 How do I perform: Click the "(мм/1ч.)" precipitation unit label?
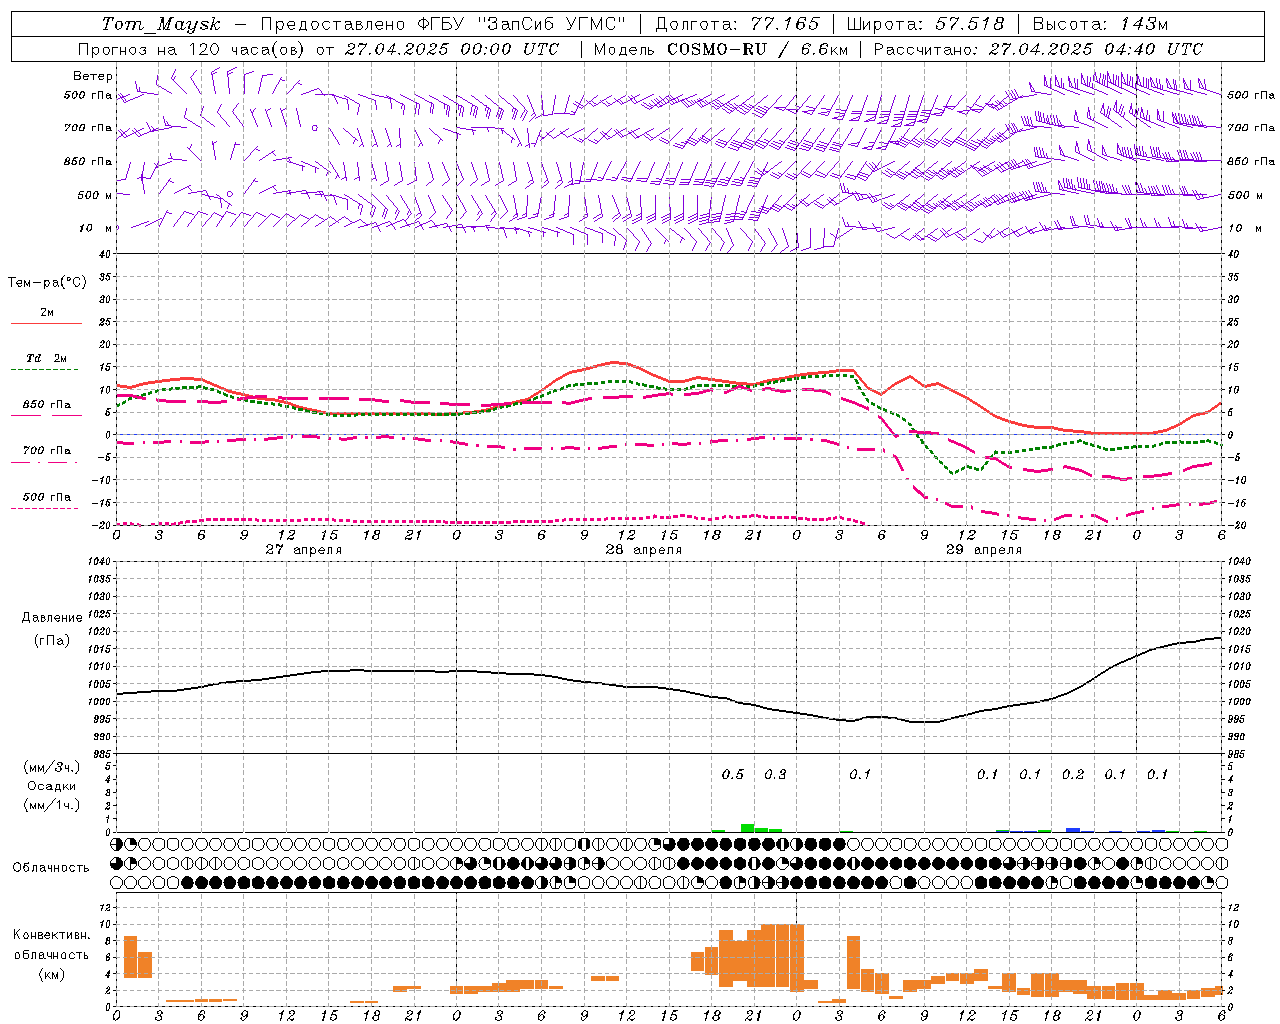coord(51,805)
